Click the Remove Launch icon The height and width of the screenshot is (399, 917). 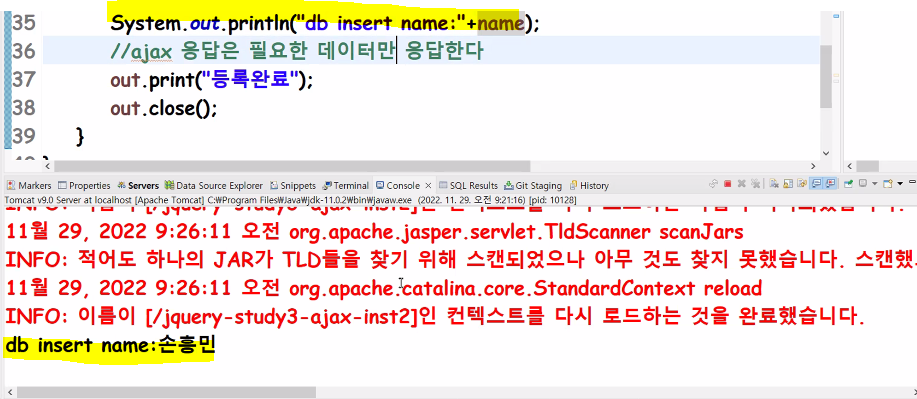pyautogui.click(x=742, y=184)
